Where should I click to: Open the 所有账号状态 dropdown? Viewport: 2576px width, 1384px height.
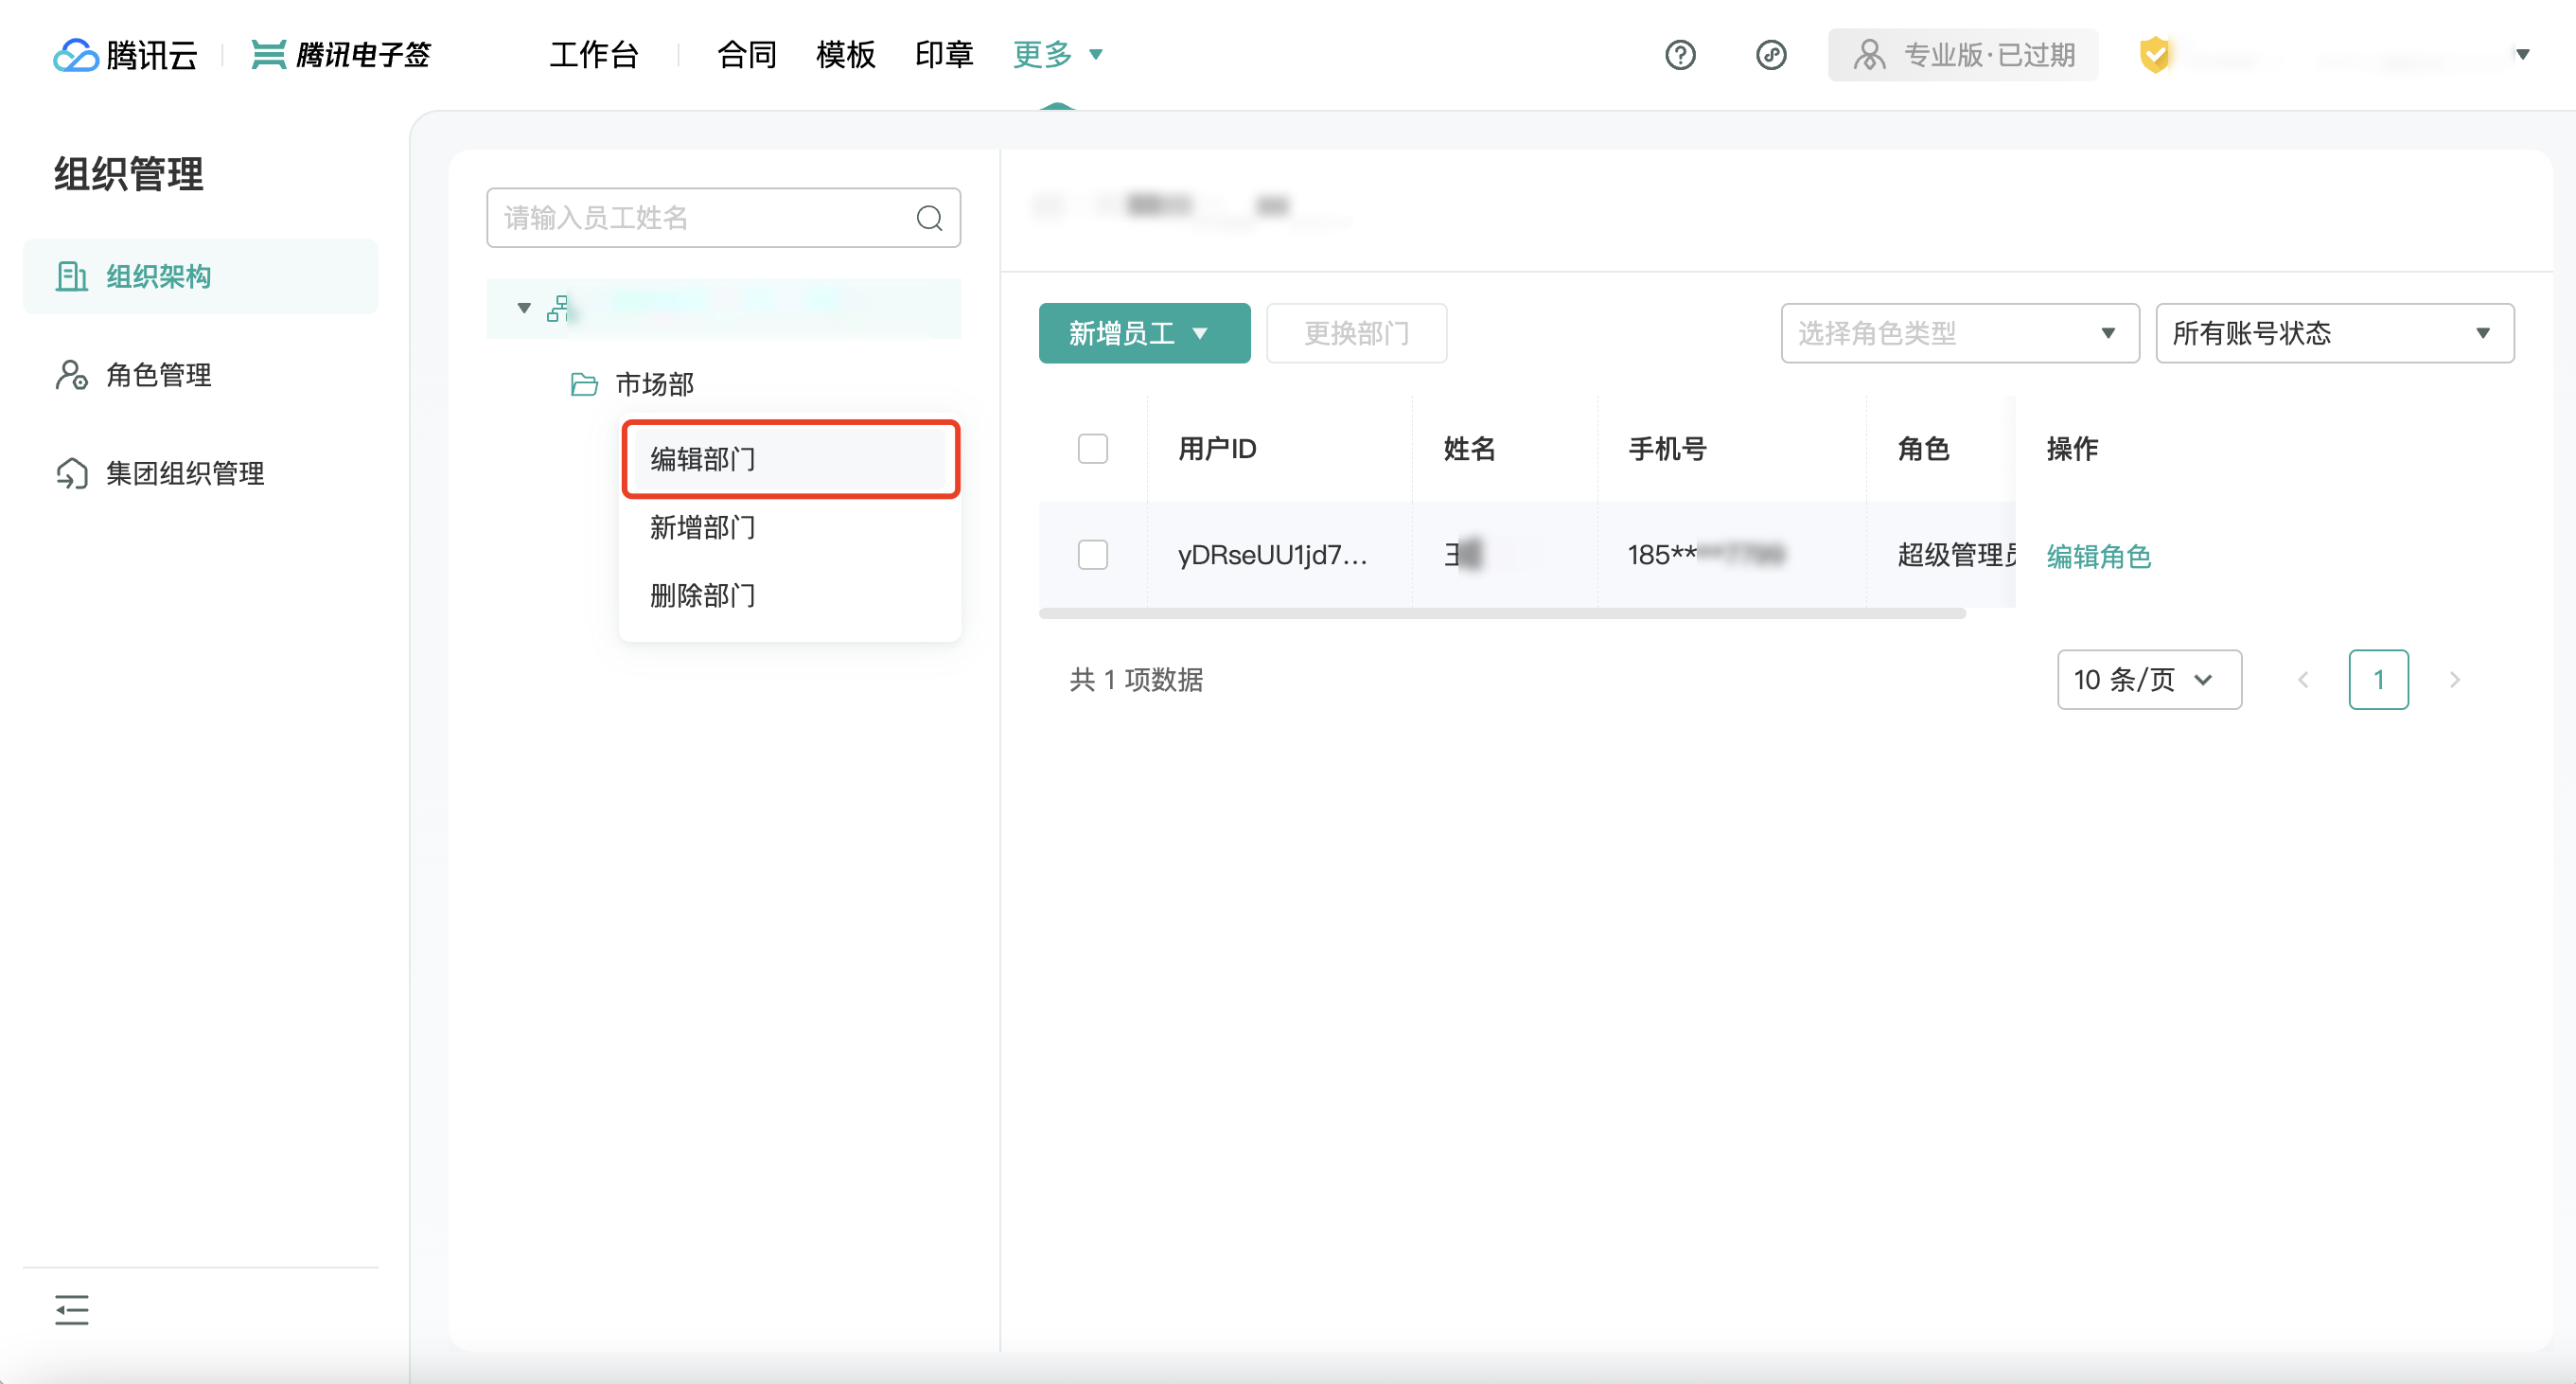click(2334, 333)
